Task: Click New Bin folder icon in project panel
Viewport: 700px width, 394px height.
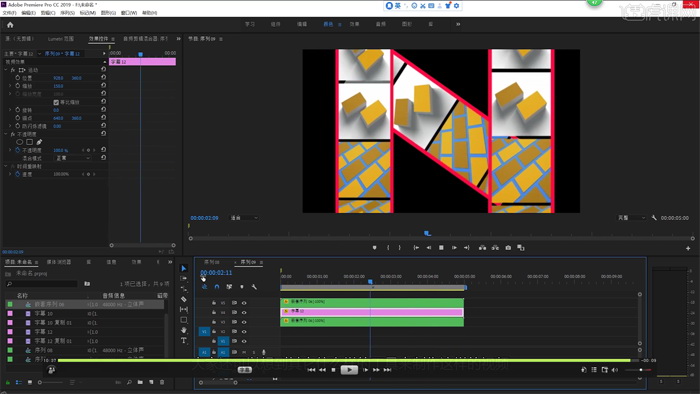Action: 140,382
